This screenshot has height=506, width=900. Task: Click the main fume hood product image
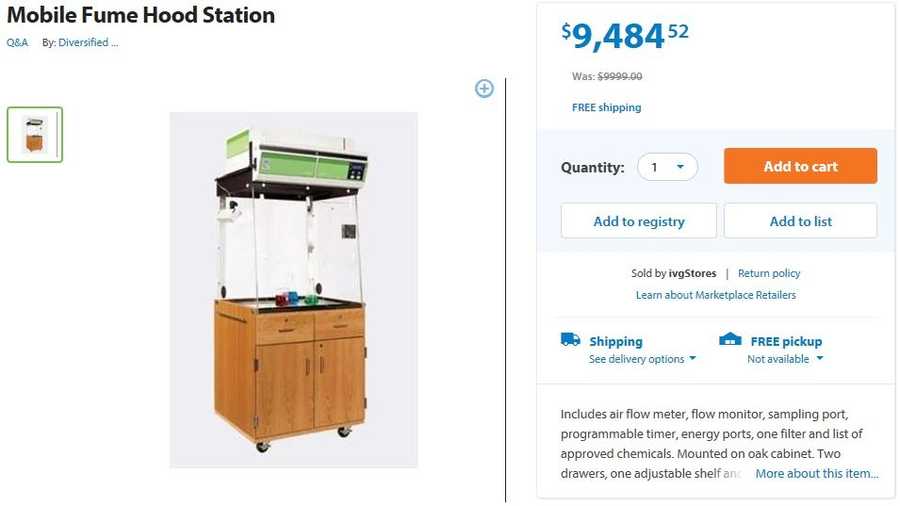(293, 290)
